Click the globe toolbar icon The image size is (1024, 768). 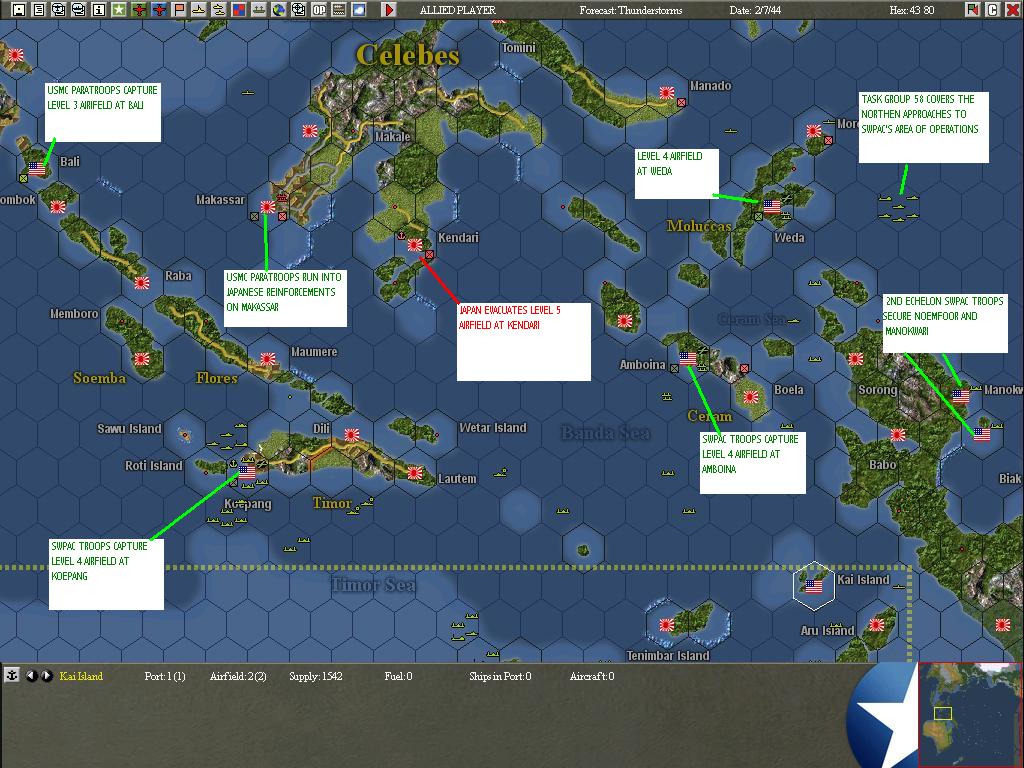click(x=279, y=10)
